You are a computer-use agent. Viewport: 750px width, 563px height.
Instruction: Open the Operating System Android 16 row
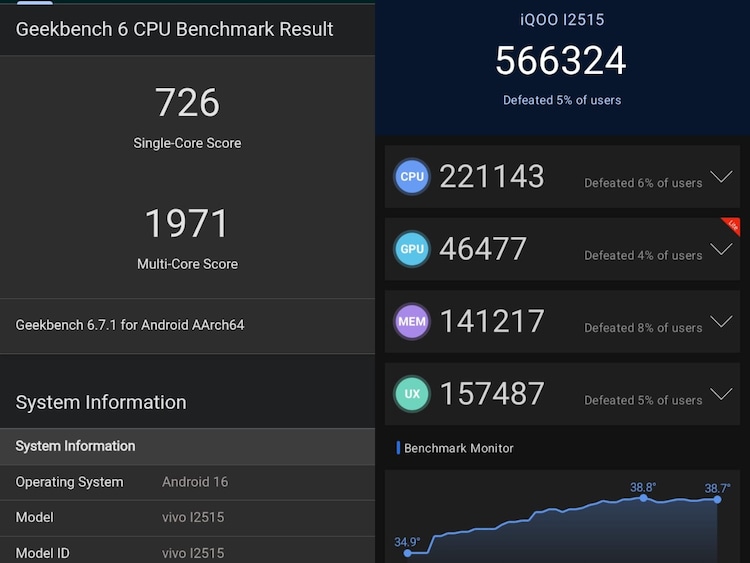188,482
